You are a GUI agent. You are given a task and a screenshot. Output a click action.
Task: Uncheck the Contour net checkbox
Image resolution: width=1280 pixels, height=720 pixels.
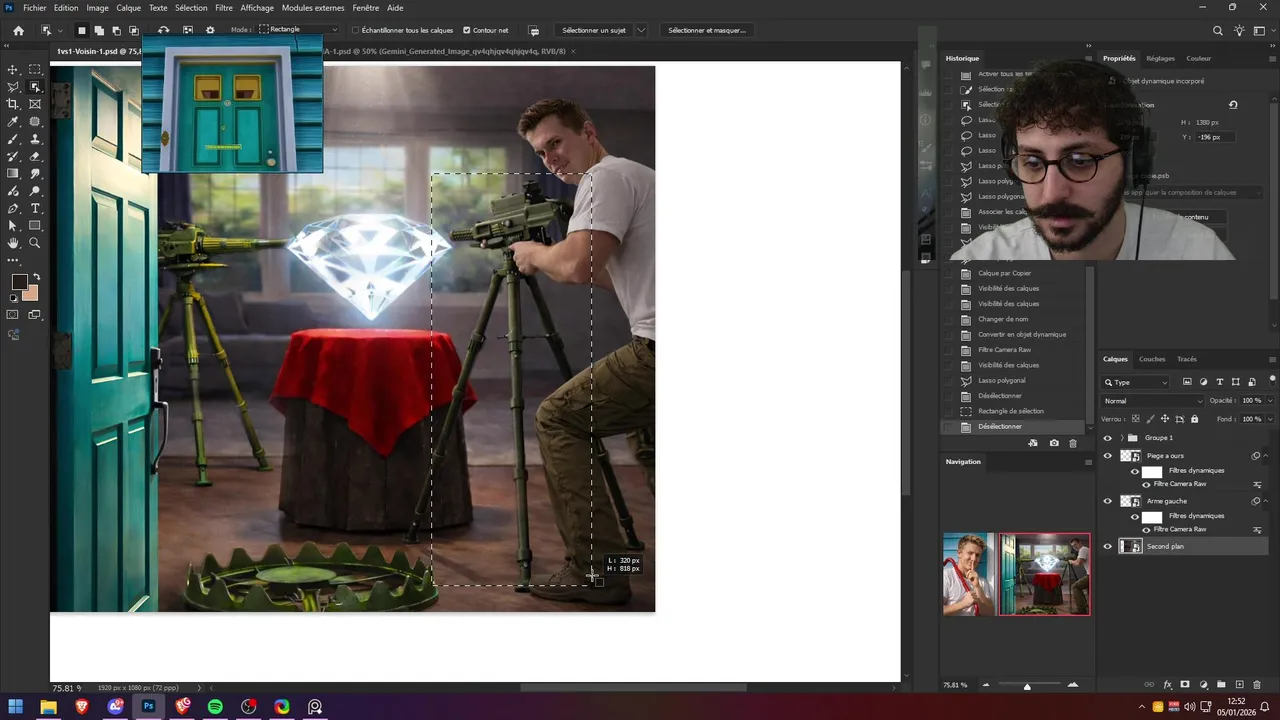[467, 30]
